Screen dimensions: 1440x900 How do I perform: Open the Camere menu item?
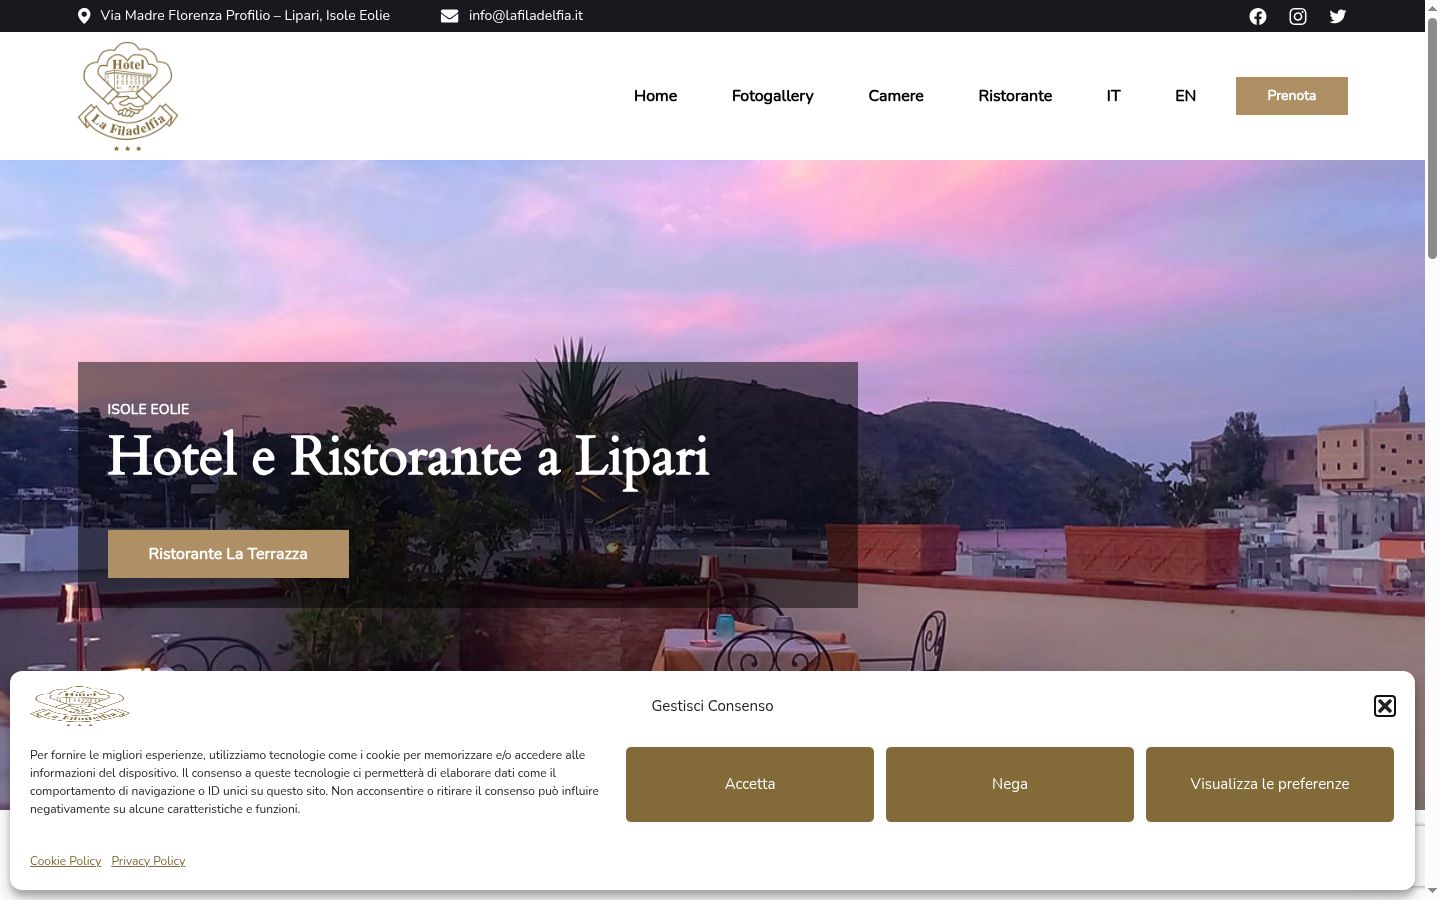[896, 96]
